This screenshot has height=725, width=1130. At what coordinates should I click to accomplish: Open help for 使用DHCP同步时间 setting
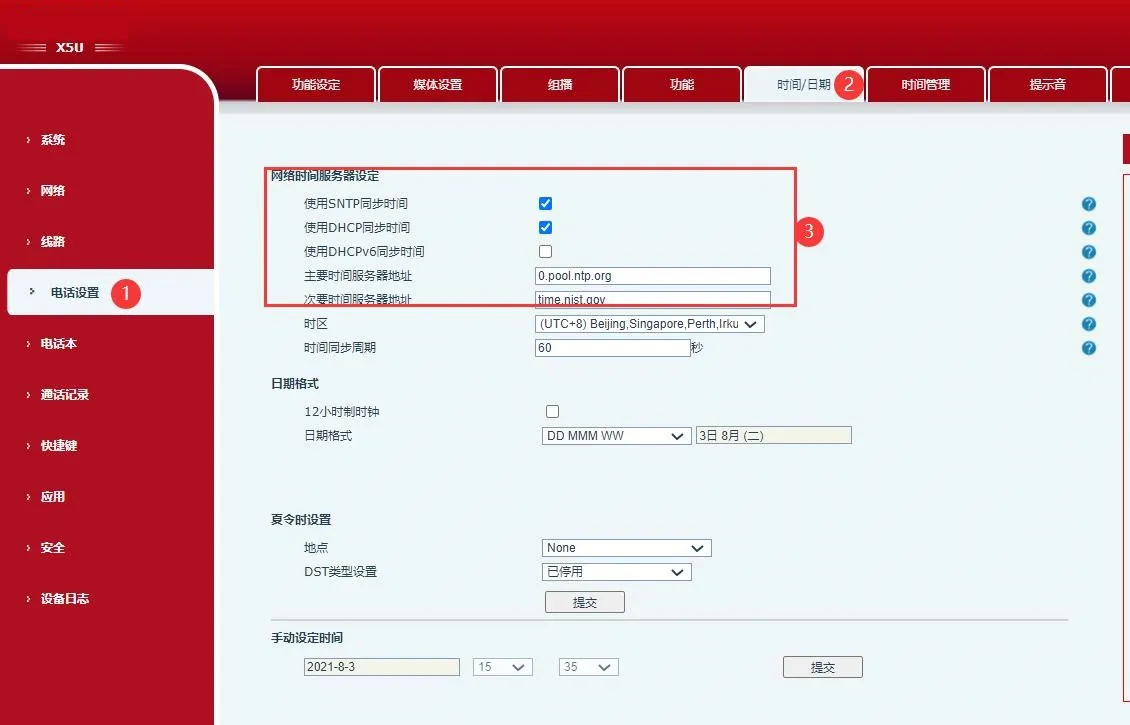1089,227
